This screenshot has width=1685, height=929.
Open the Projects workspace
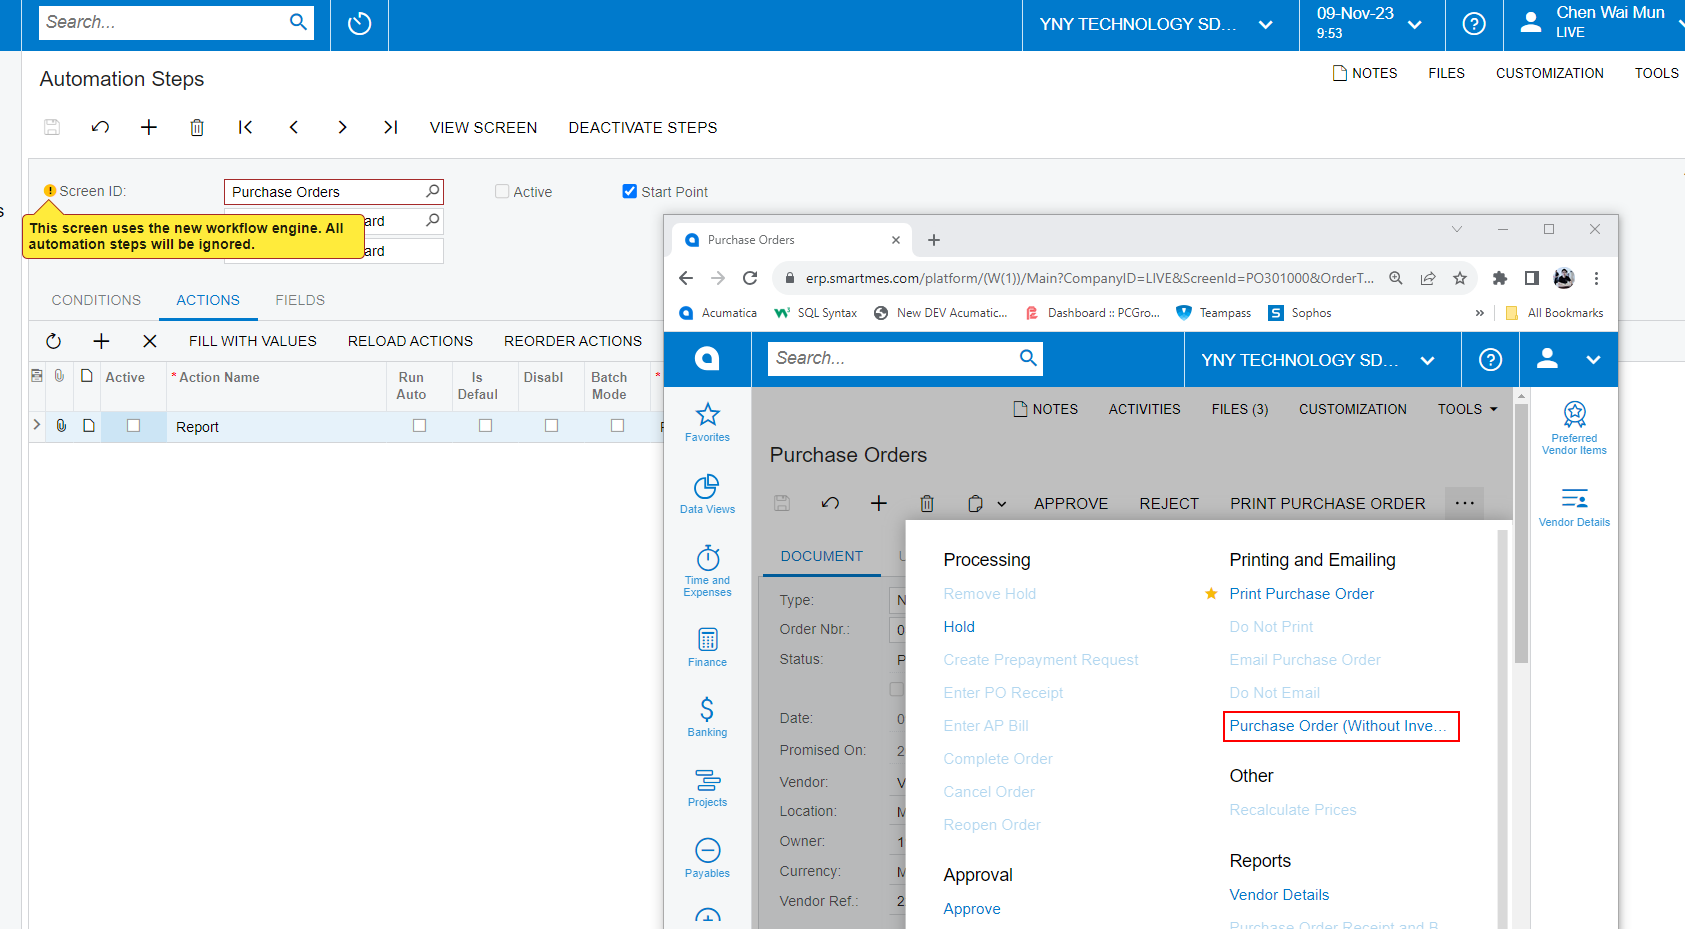pyautogui.click(x=707, y=788)
